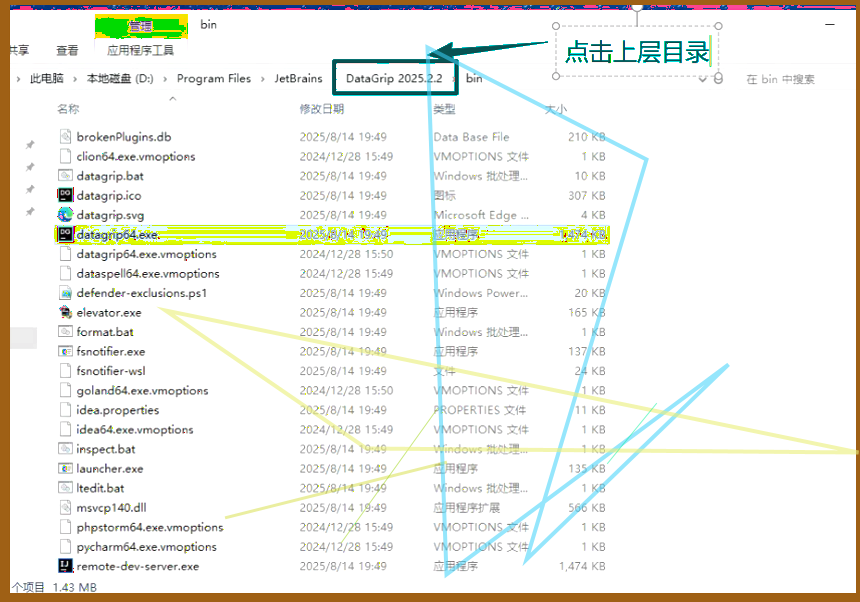The width and height of the screenshot is (860, 602).
Task: Click the defender-exclusions.ps1 script icon
Action: [x=65, y=293]
